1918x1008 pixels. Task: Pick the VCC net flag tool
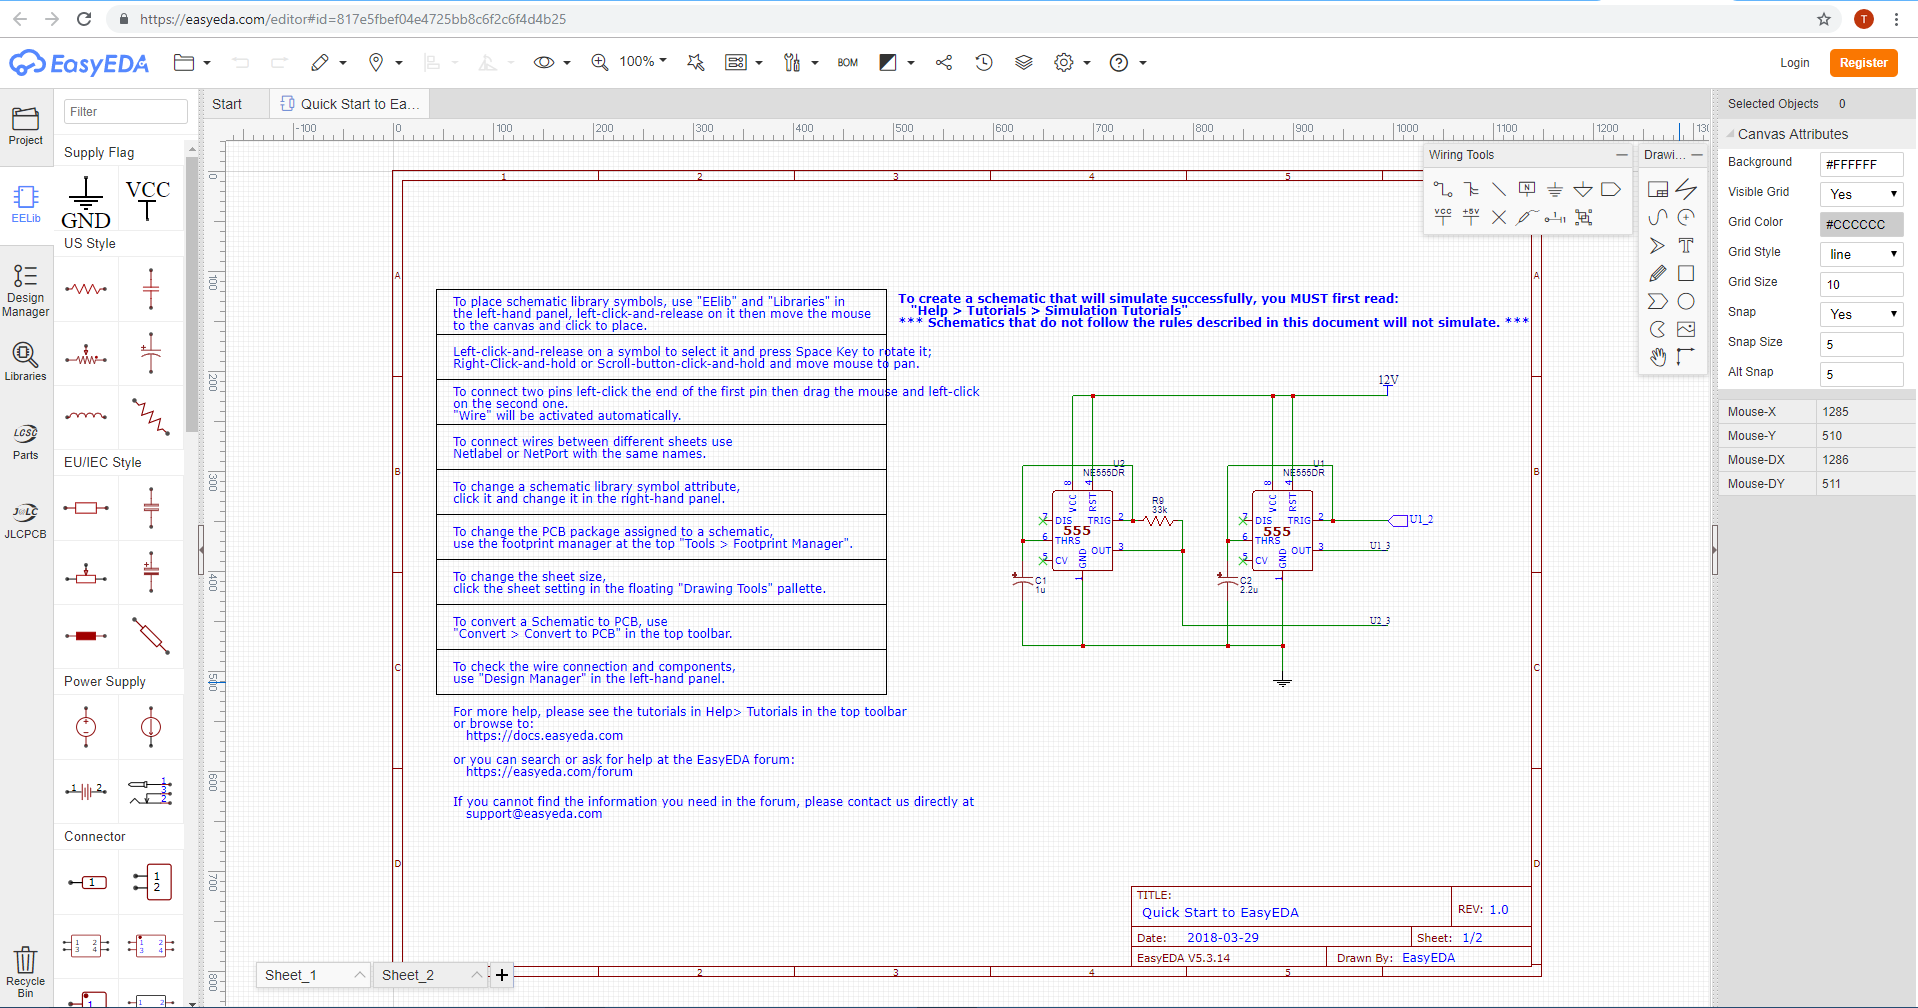1442,216
